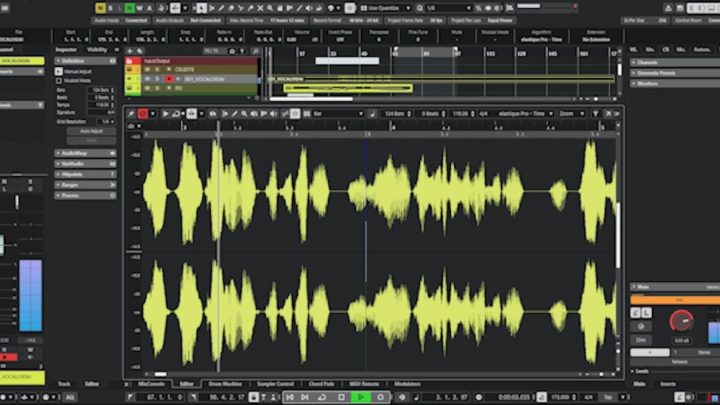Click the solo editor icon at editor toolbar left
The height and width of the screenshot is (405, 720).
point(131,113)
